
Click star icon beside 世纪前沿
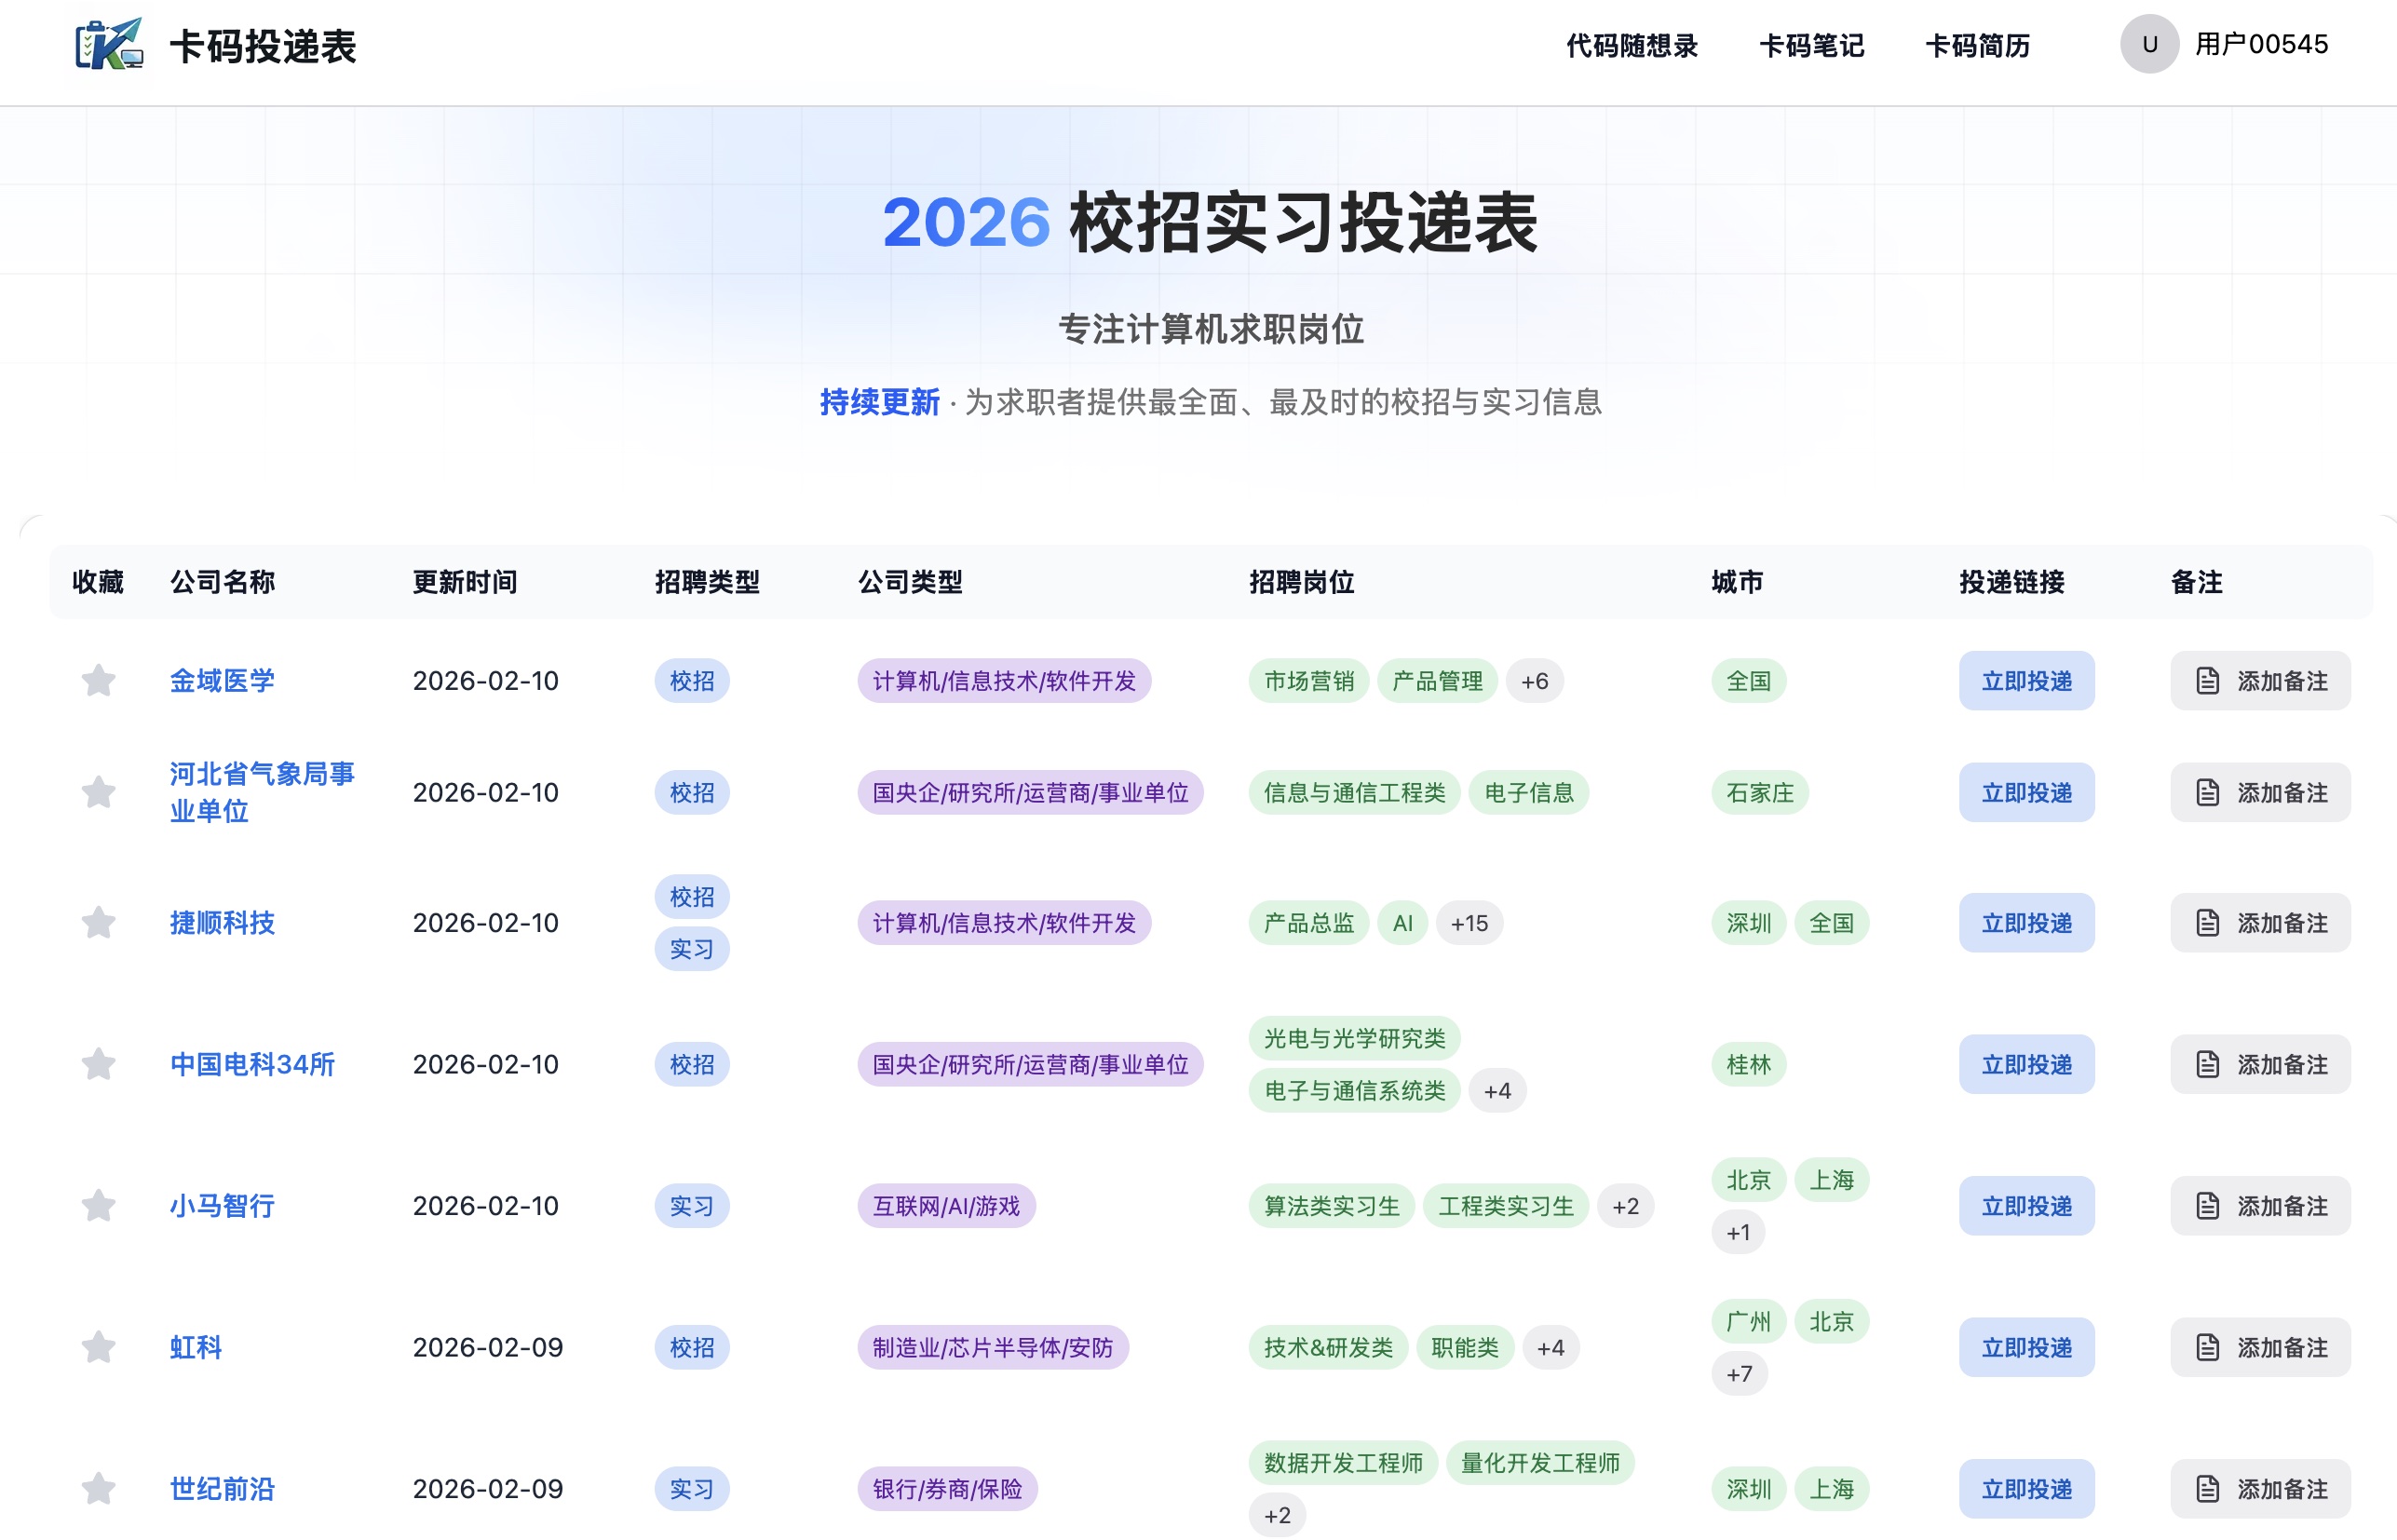pyautogui.click(x=98, y=1489)
